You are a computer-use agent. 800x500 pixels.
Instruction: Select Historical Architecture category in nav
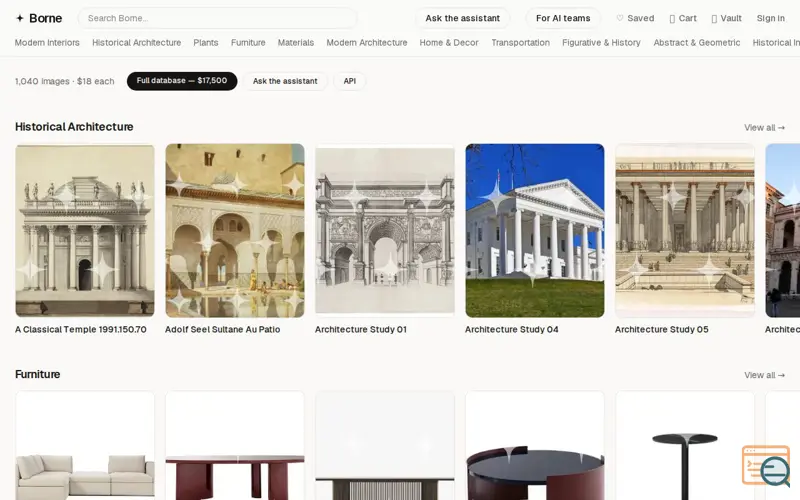tap(136, 43)
